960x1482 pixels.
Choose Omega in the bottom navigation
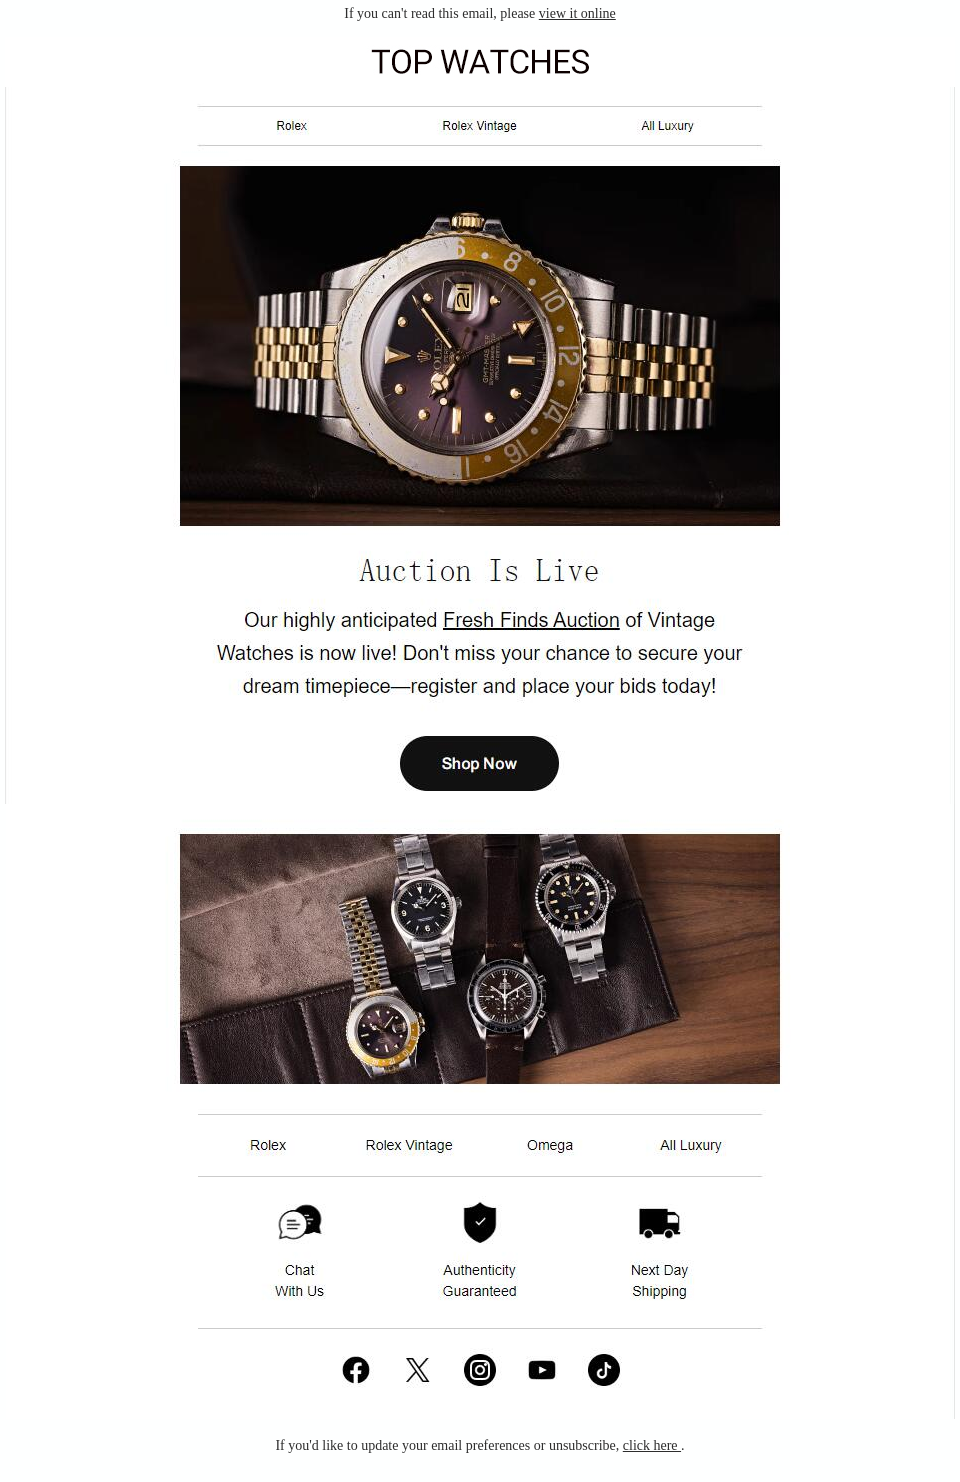pos(550,1145)
